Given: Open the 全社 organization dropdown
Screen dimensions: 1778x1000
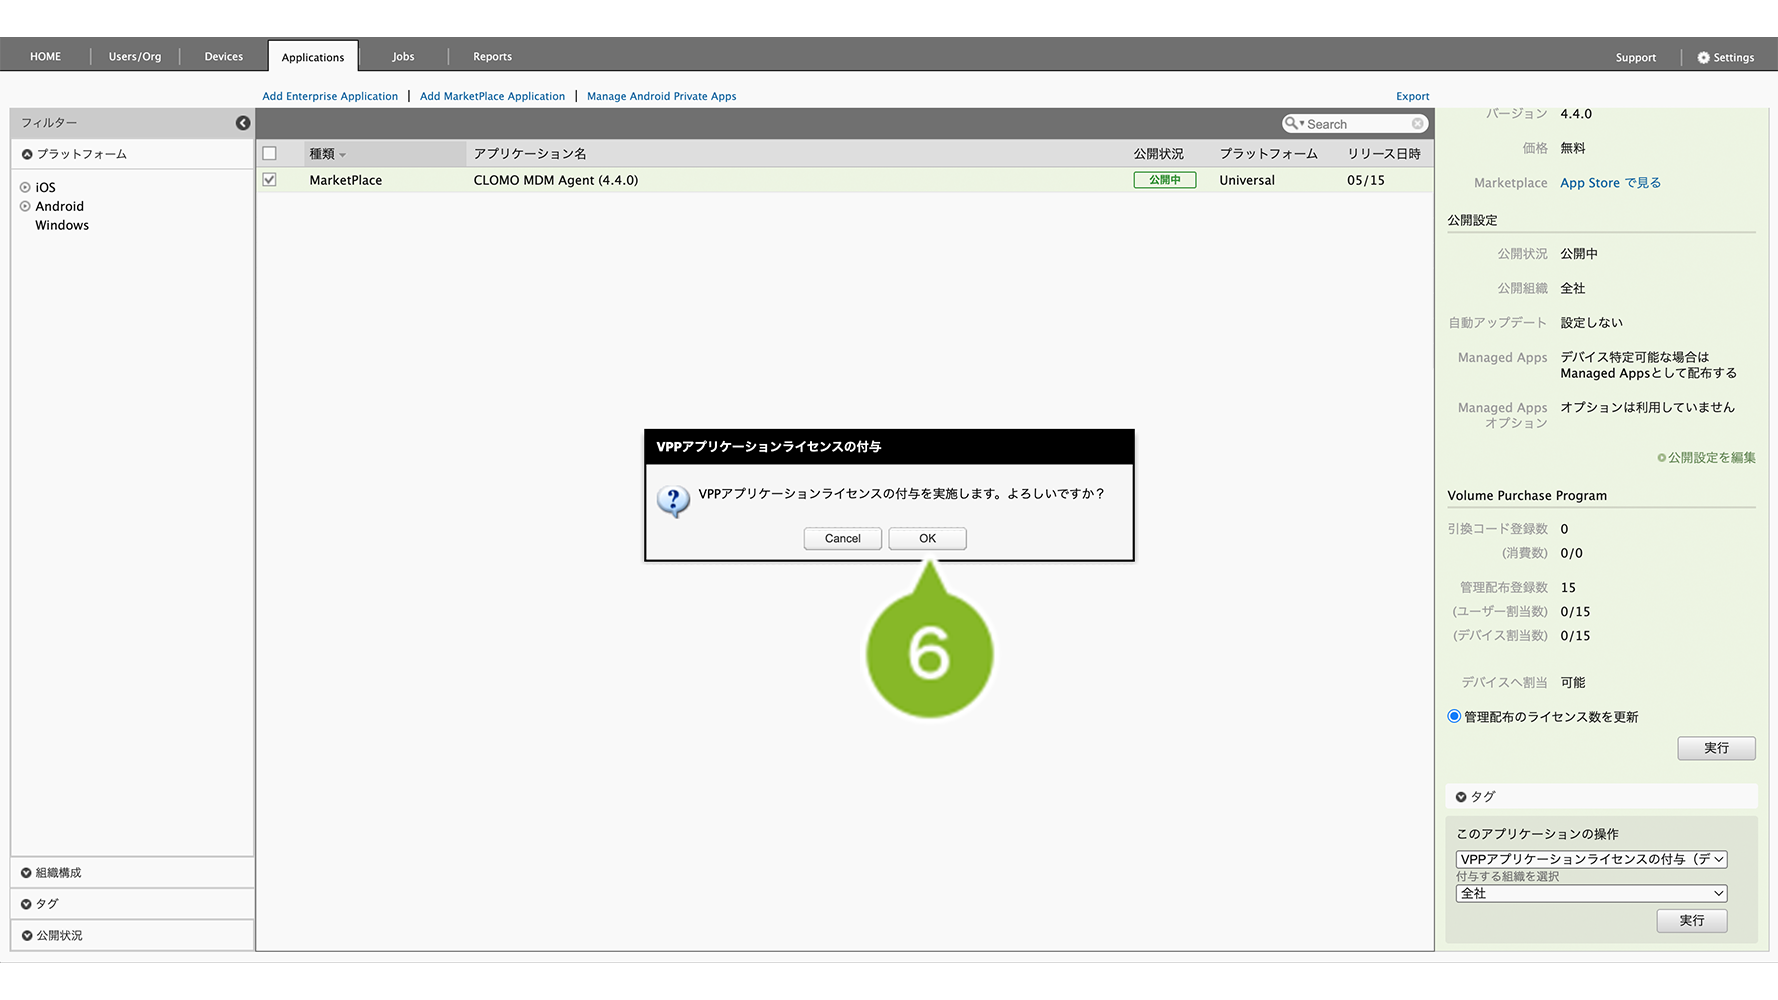Looking at the screenshot, I should 1591,893.
